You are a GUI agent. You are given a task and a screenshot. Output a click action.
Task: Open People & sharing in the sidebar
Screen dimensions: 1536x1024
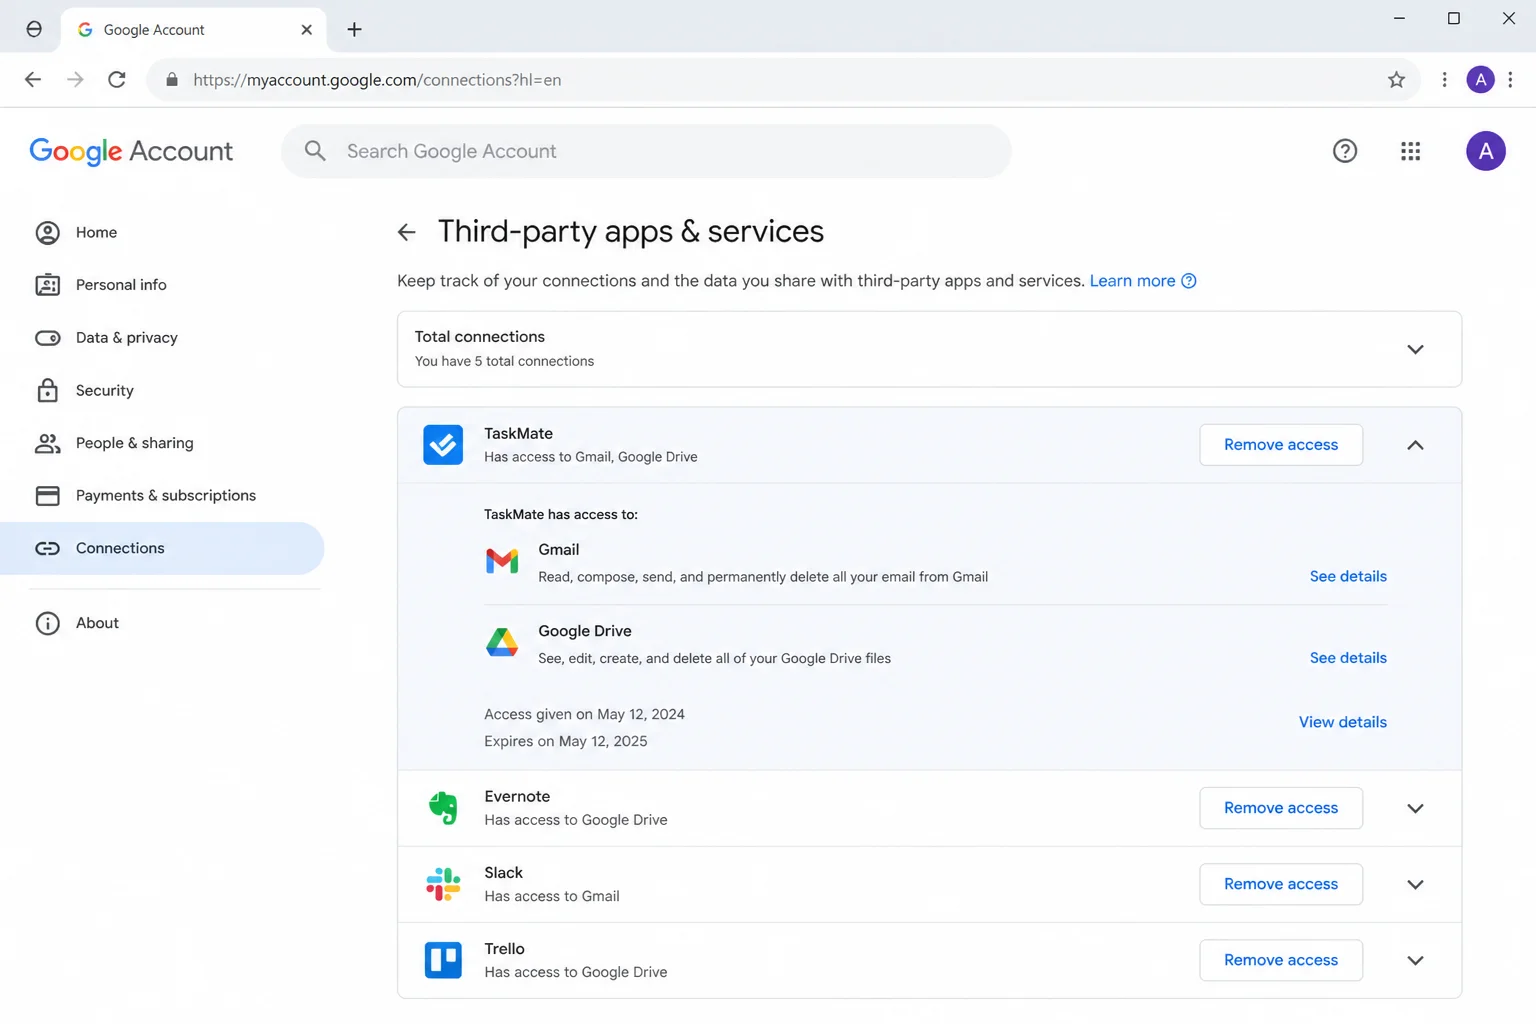click(x=162, y=443)
